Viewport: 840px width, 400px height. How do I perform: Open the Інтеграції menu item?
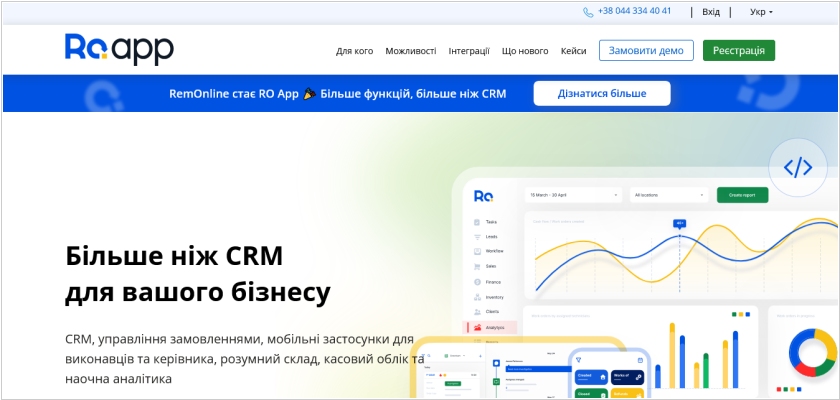tap(469, 51)
